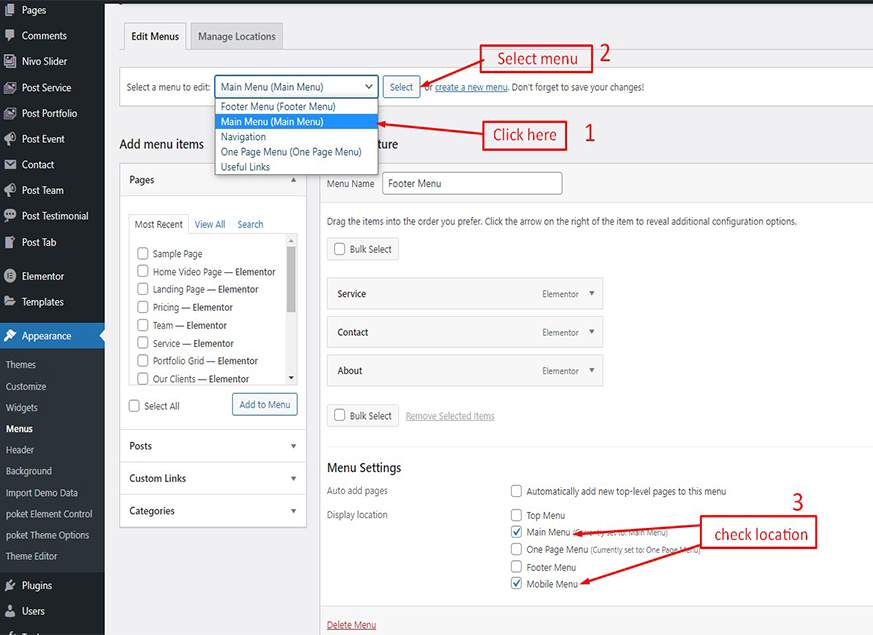The width and height of the screenshot is (873, 635).
Task: Expand the Service menu item arrow
Action: 591,294
